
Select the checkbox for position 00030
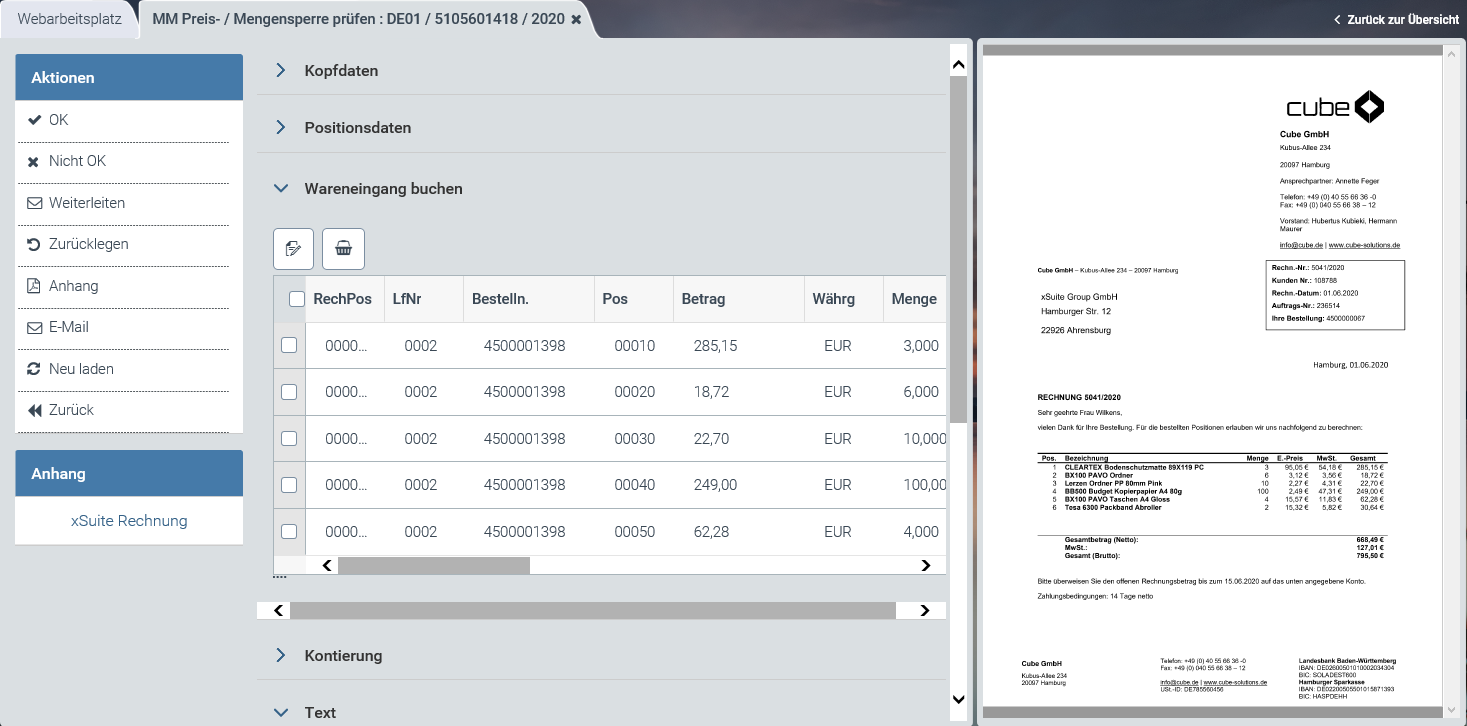point(289,439)
